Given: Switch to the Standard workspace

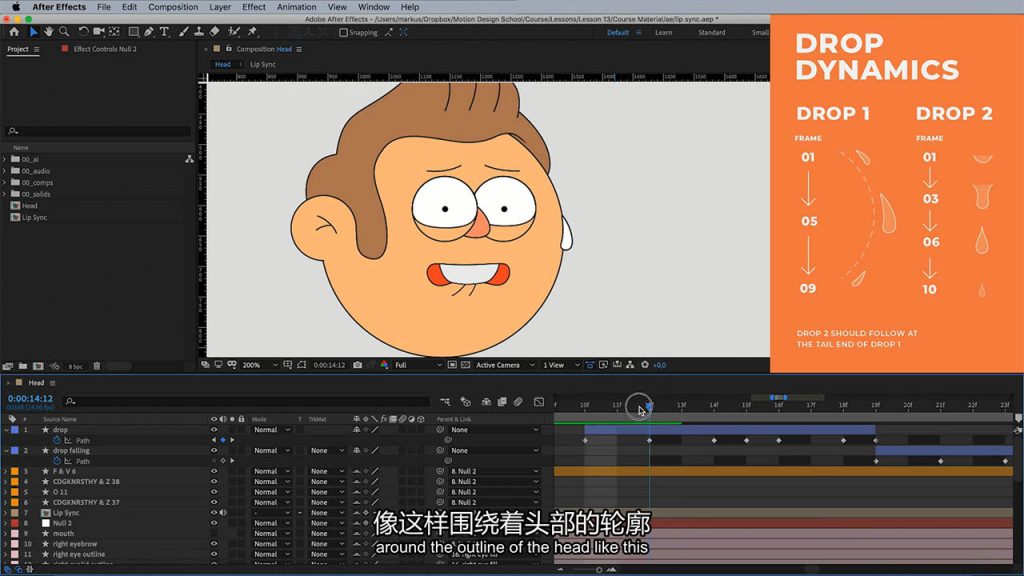Looking at the screenshot, I should [x=712, y=33].
